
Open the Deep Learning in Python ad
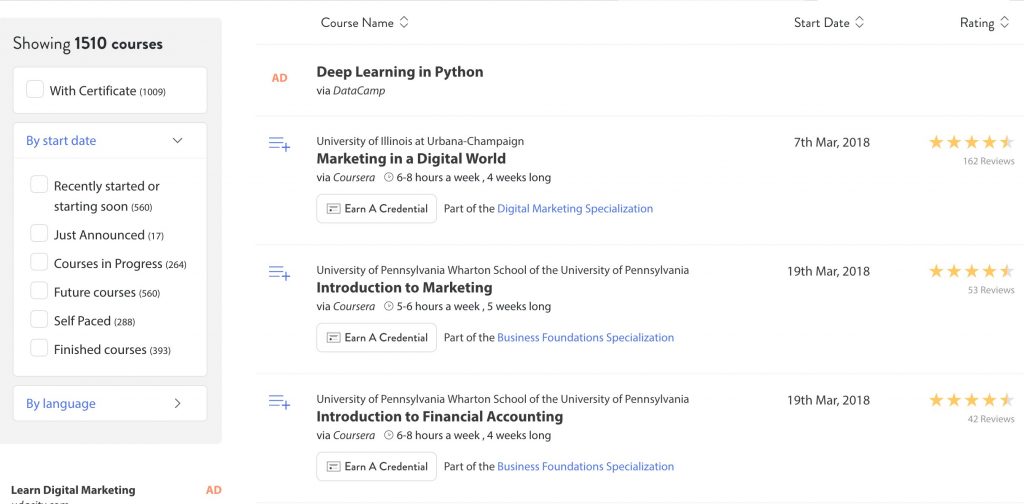400,72
